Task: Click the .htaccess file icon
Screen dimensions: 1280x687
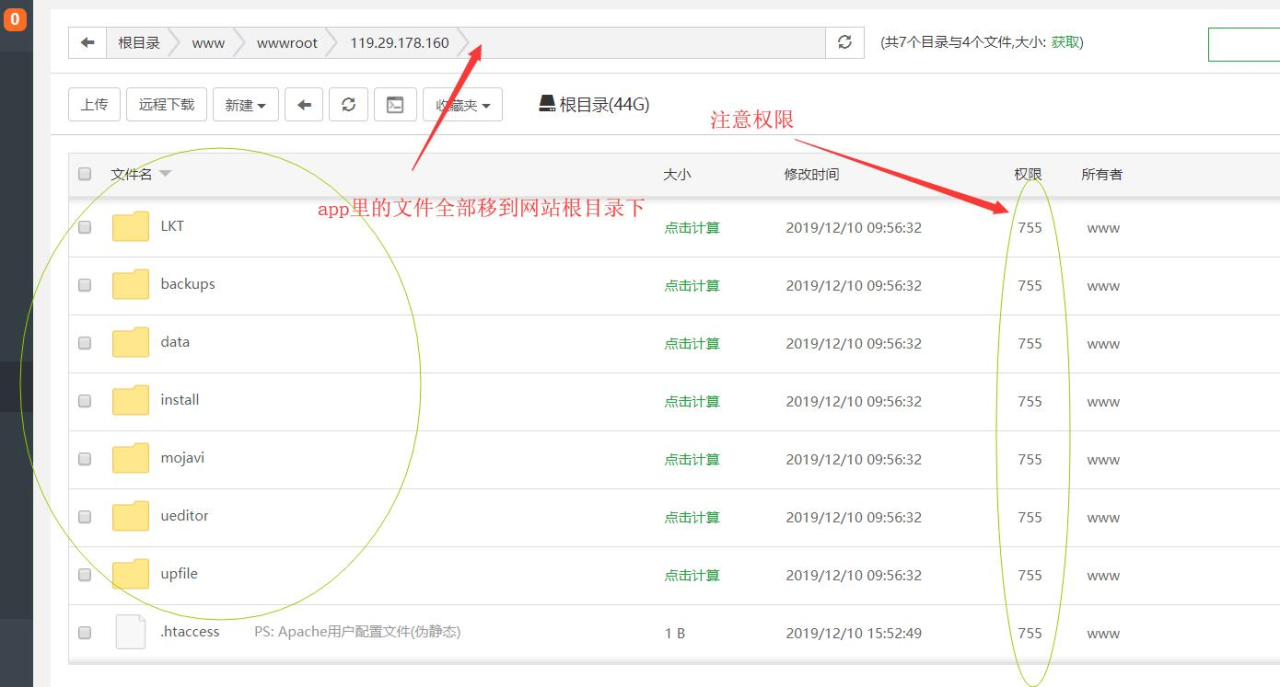Action: click(130, 632)
